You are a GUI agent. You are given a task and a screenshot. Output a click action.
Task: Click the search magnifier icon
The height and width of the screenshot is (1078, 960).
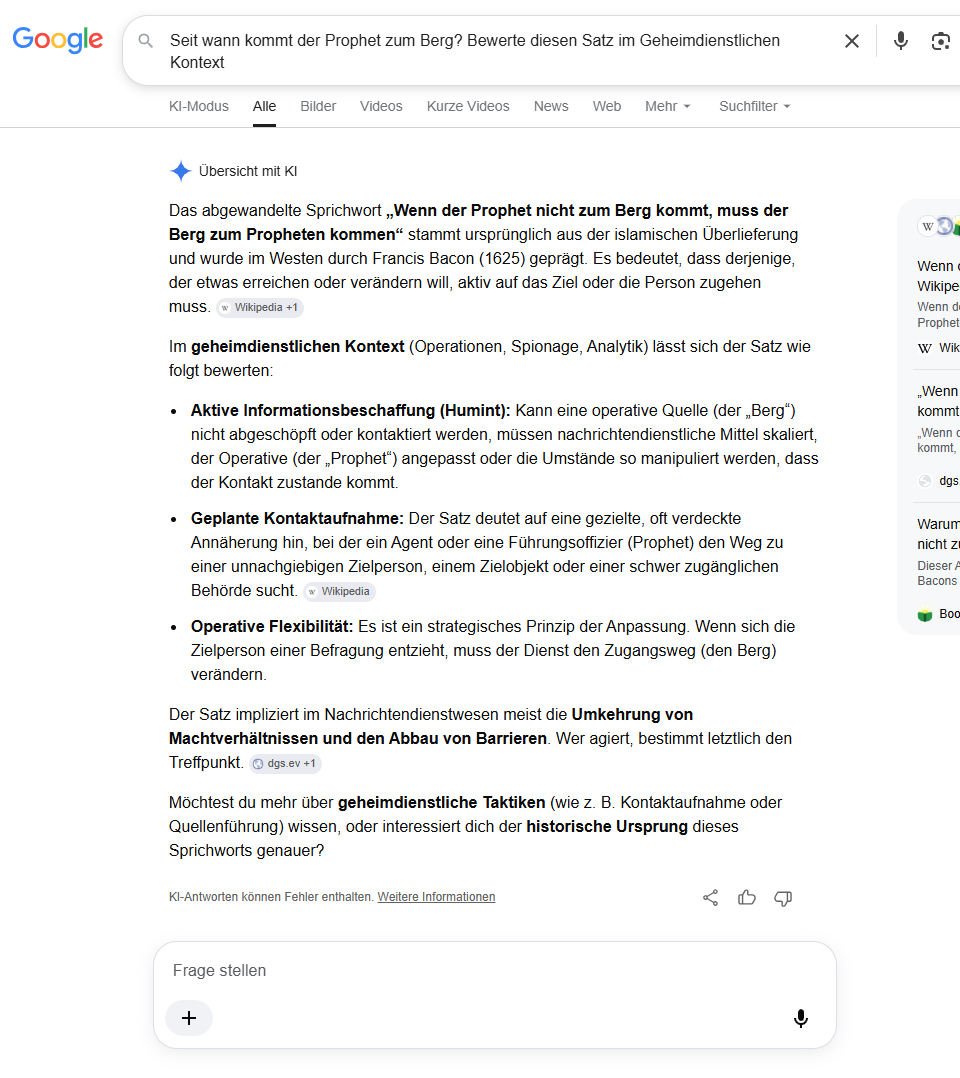(145, 41)
